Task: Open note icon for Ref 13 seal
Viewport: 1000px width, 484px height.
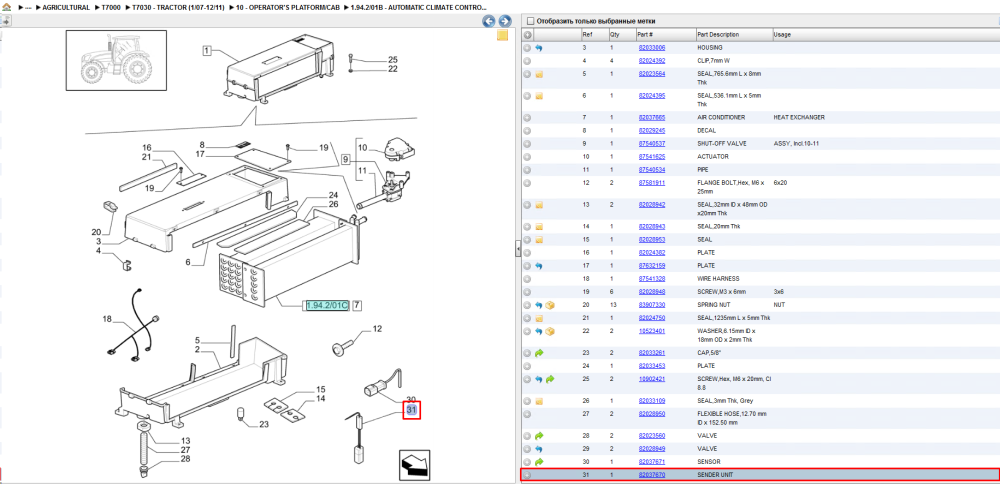Action: pyautogui.click(x=539, y=205)
